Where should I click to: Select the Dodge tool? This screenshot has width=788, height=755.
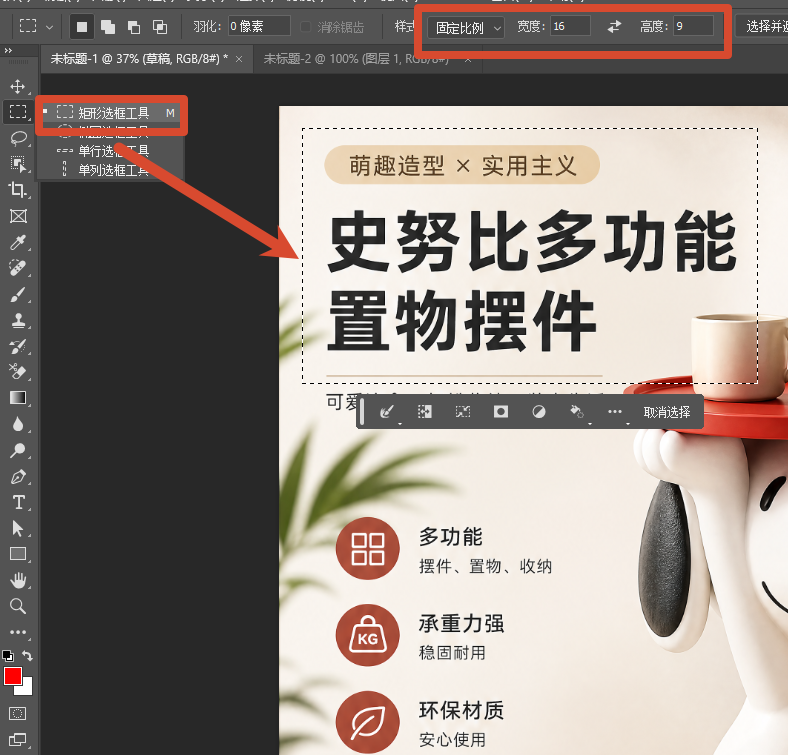coord(18,450)
